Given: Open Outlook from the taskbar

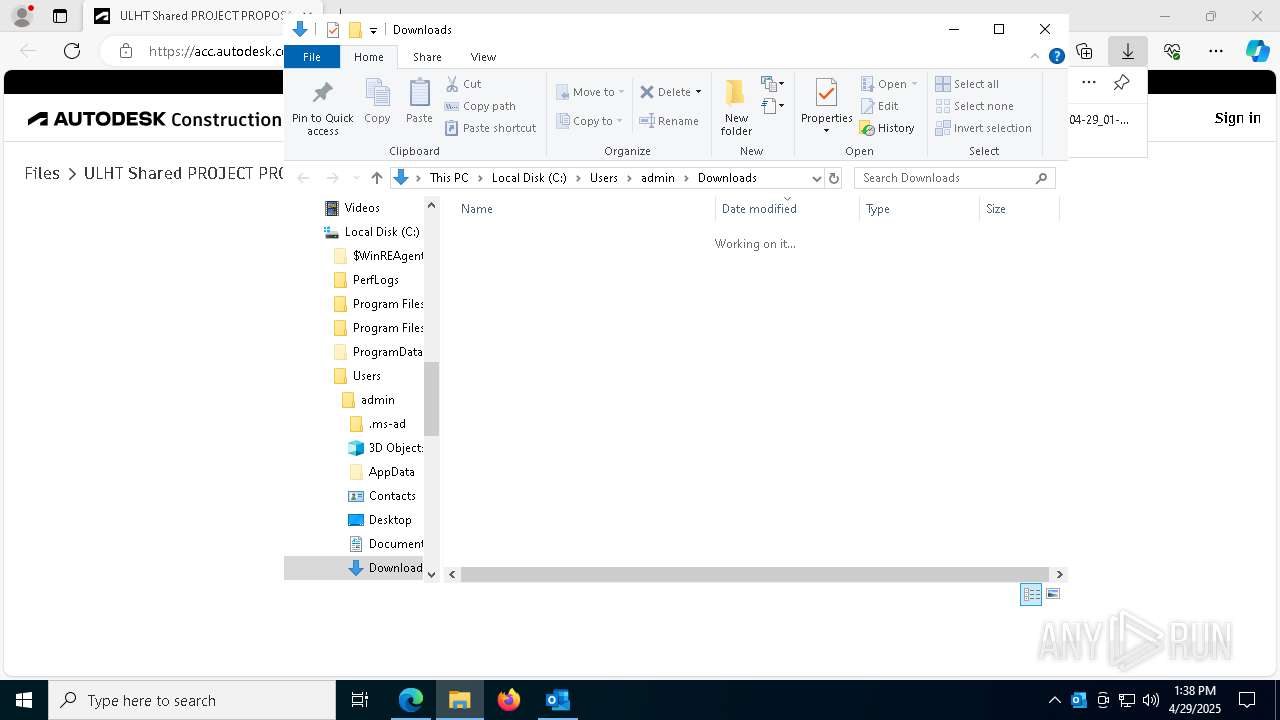Looking at the screenshot, I should point(557,700).
